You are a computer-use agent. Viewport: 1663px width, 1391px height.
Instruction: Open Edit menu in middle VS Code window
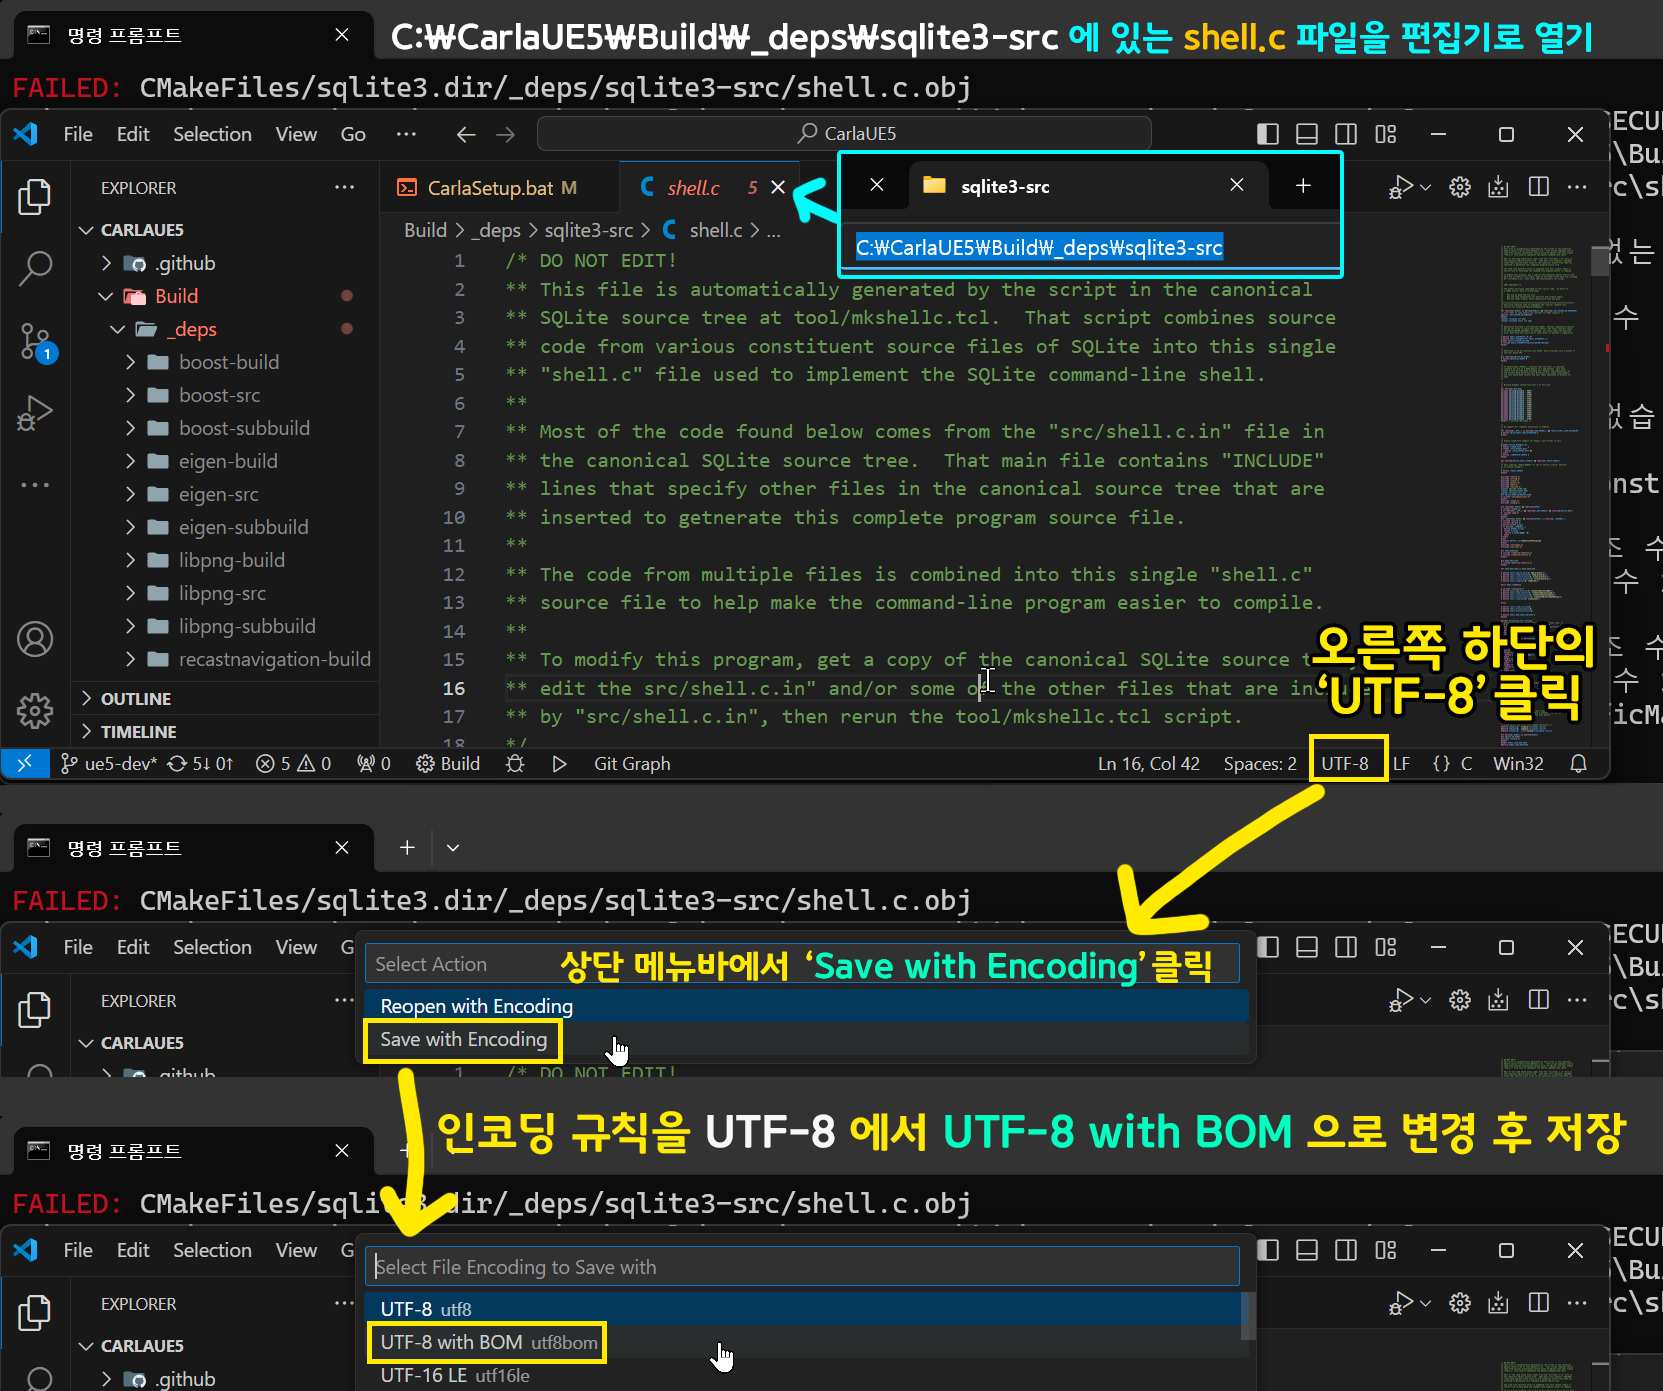[133, 947]
